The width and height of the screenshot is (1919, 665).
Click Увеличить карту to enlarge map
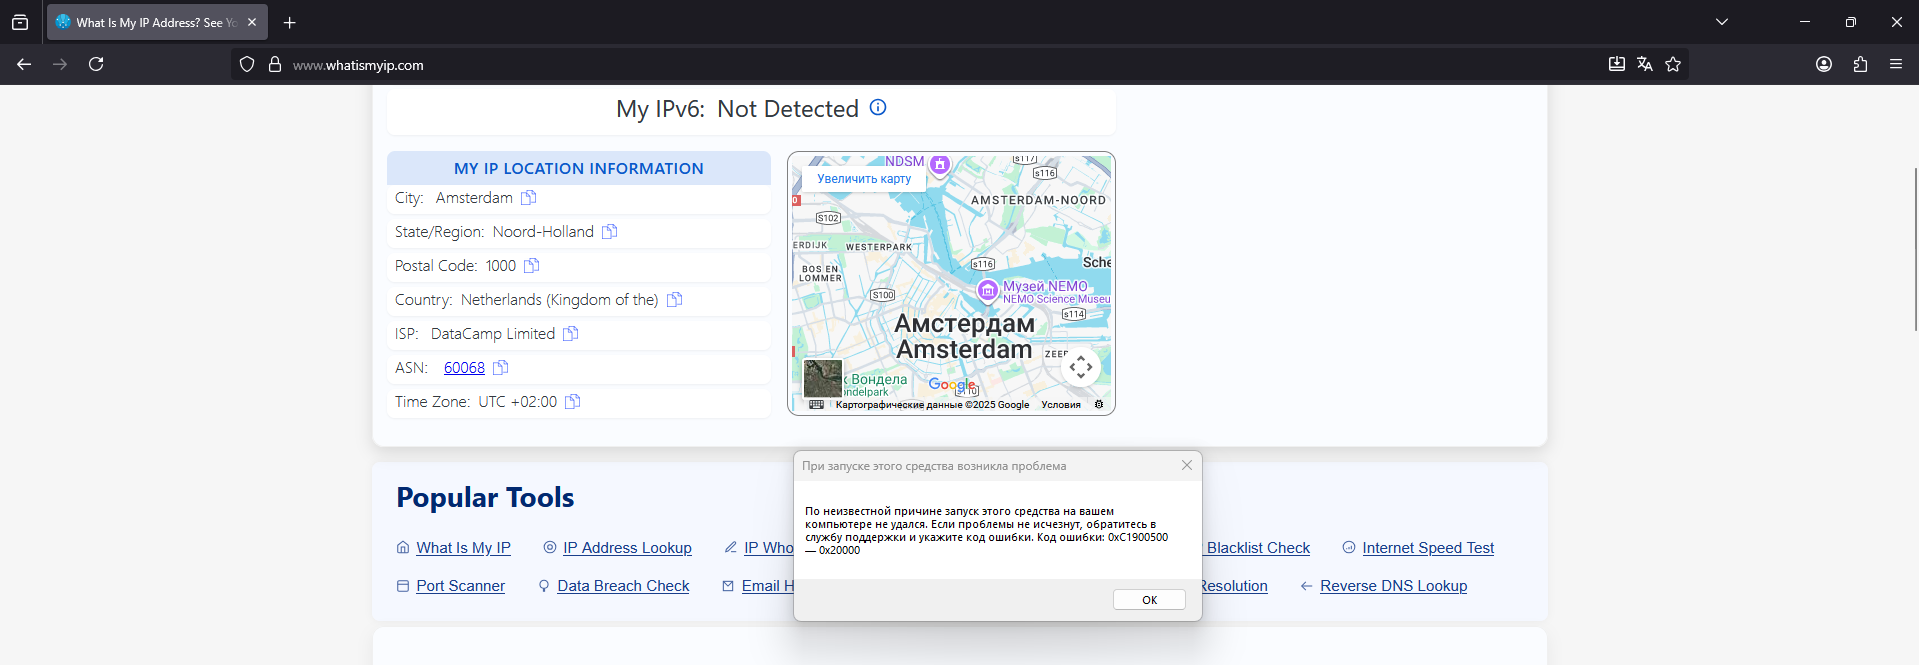click(x=864, y=179)
